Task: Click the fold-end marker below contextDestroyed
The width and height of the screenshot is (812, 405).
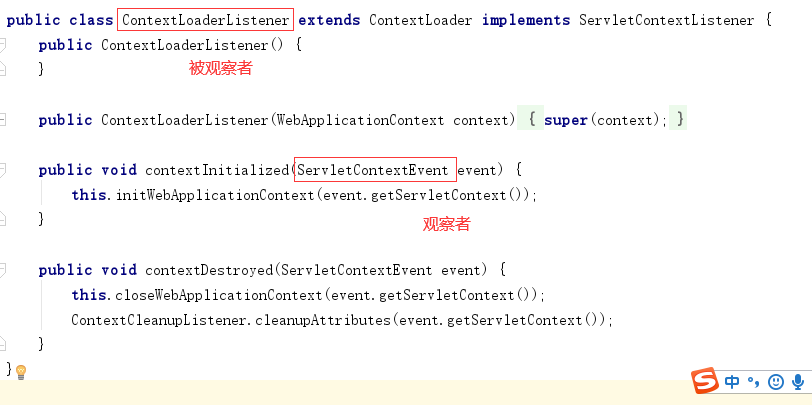Action: [x=2, y=344]
